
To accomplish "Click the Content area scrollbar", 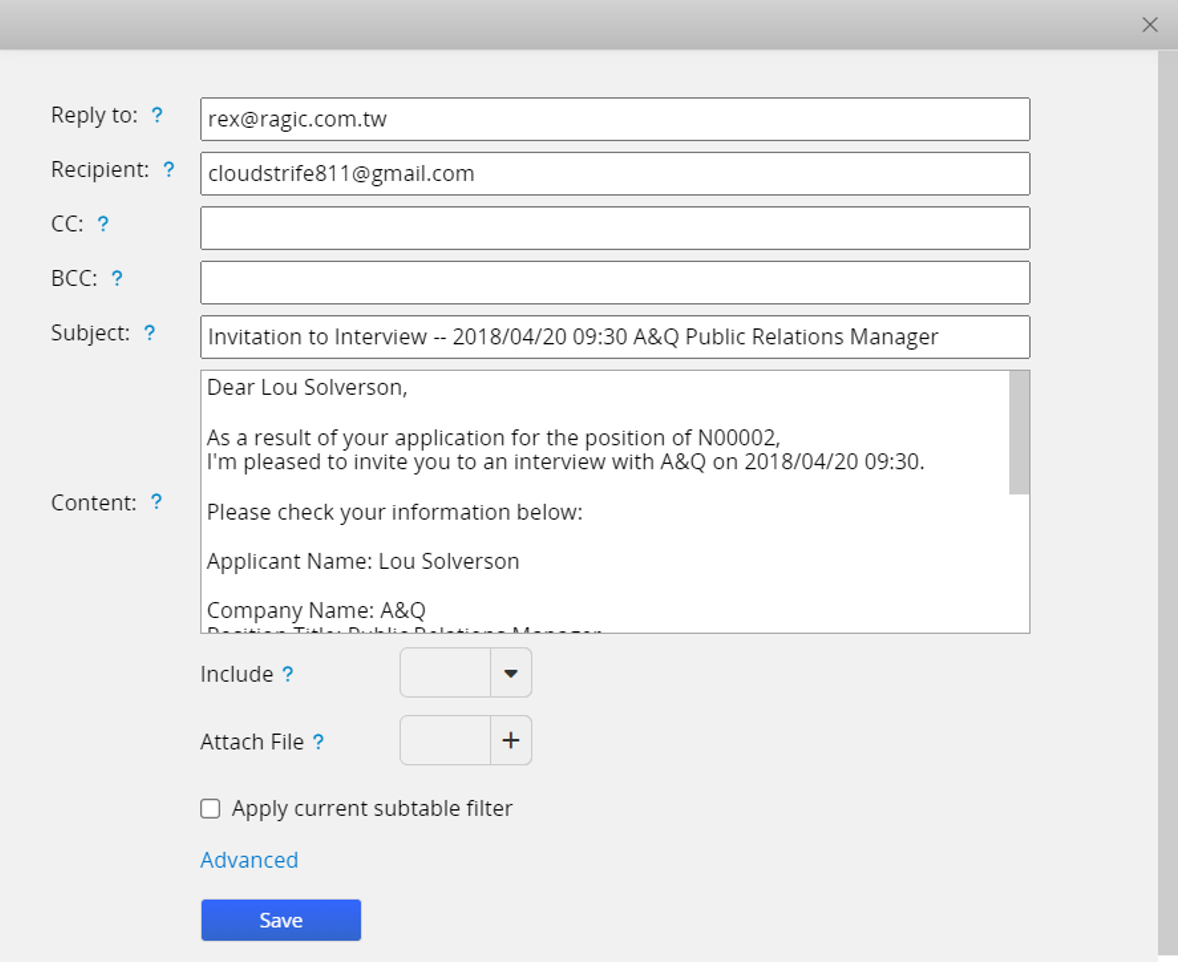I will [x=1021, y=430].
